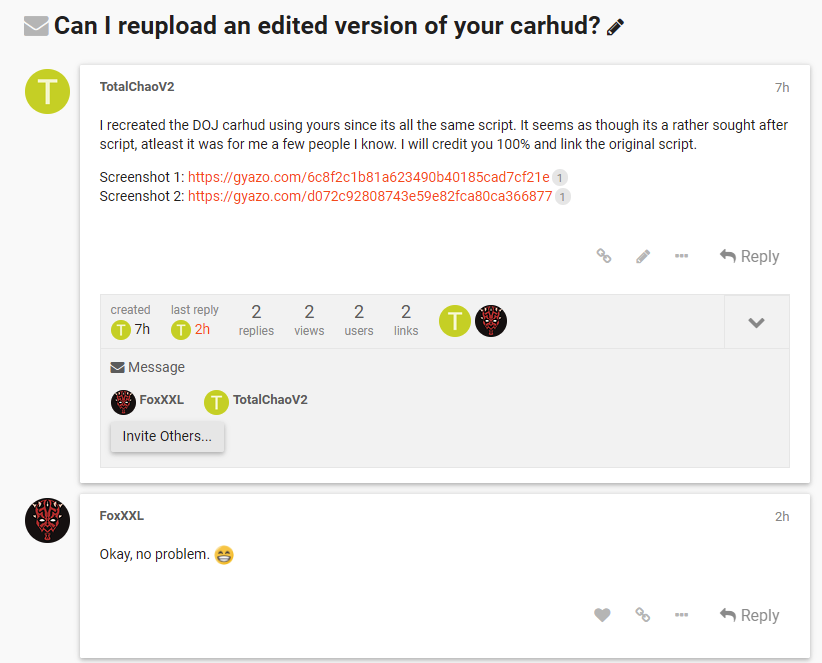The width and height of the screenshot is (822, 663).
Task: Jump to the last reply 2h timestamp
Action: click(x=202, y=329)
